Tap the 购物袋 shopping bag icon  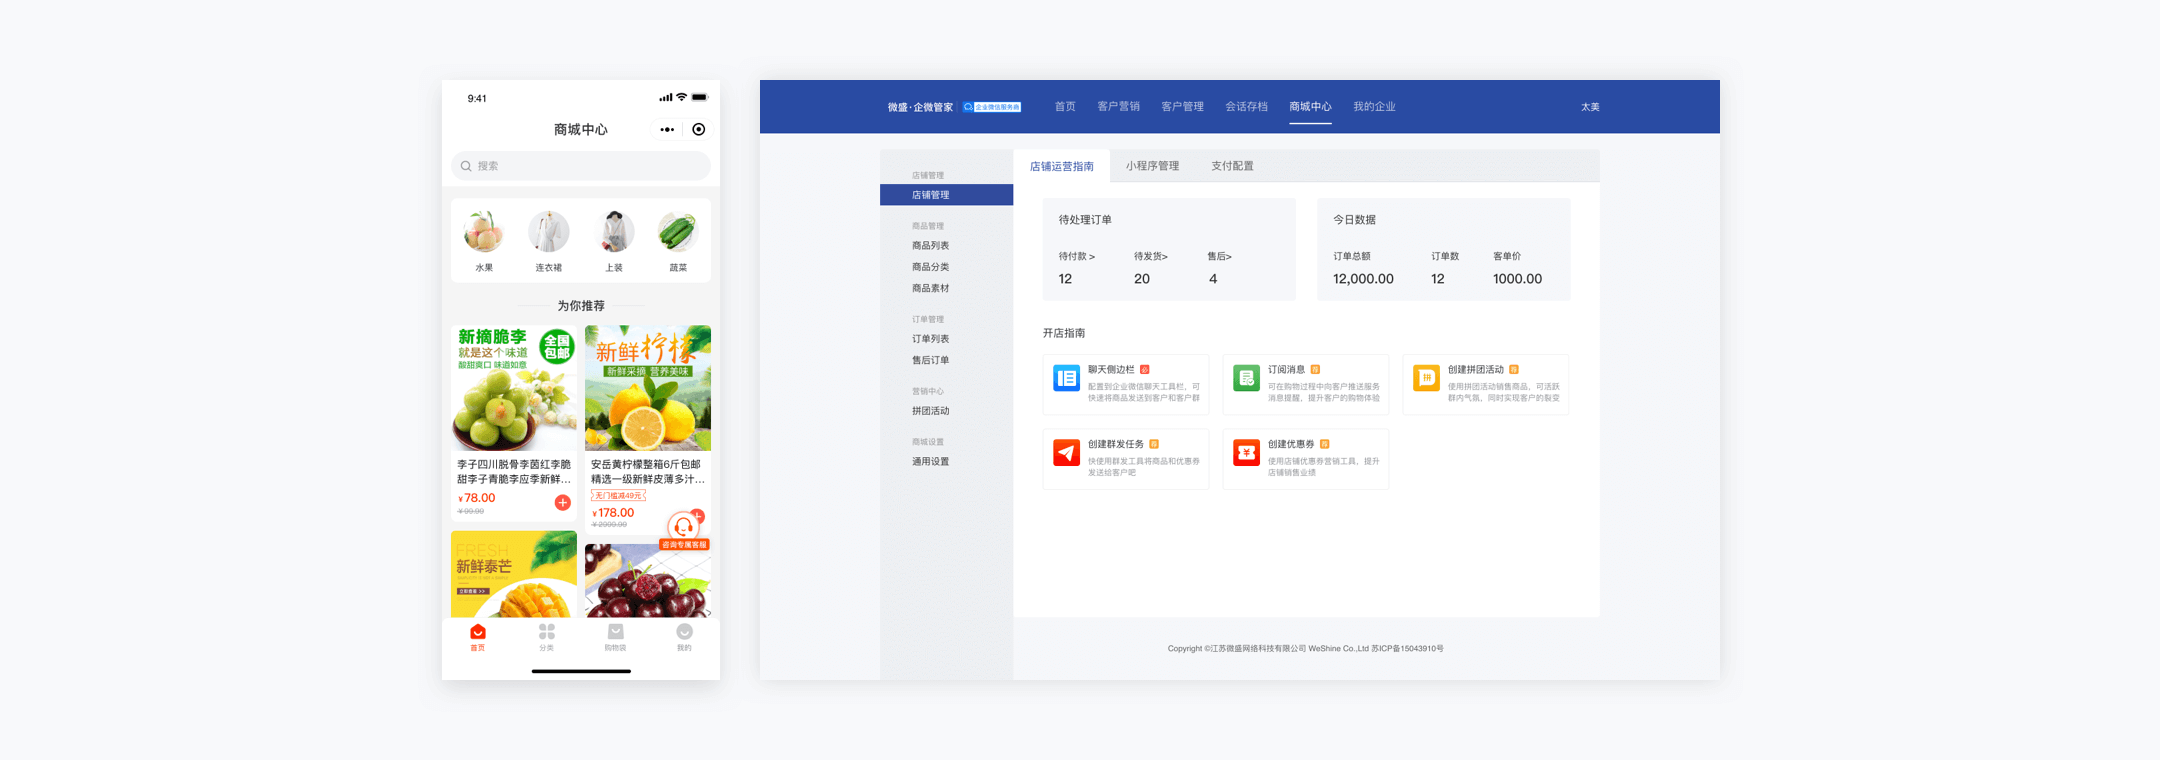(616, 632)
